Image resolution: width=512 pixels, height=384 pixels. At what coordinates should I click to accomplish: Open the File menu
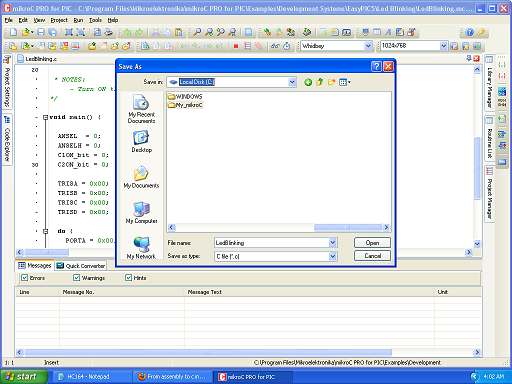click(9, 20)
